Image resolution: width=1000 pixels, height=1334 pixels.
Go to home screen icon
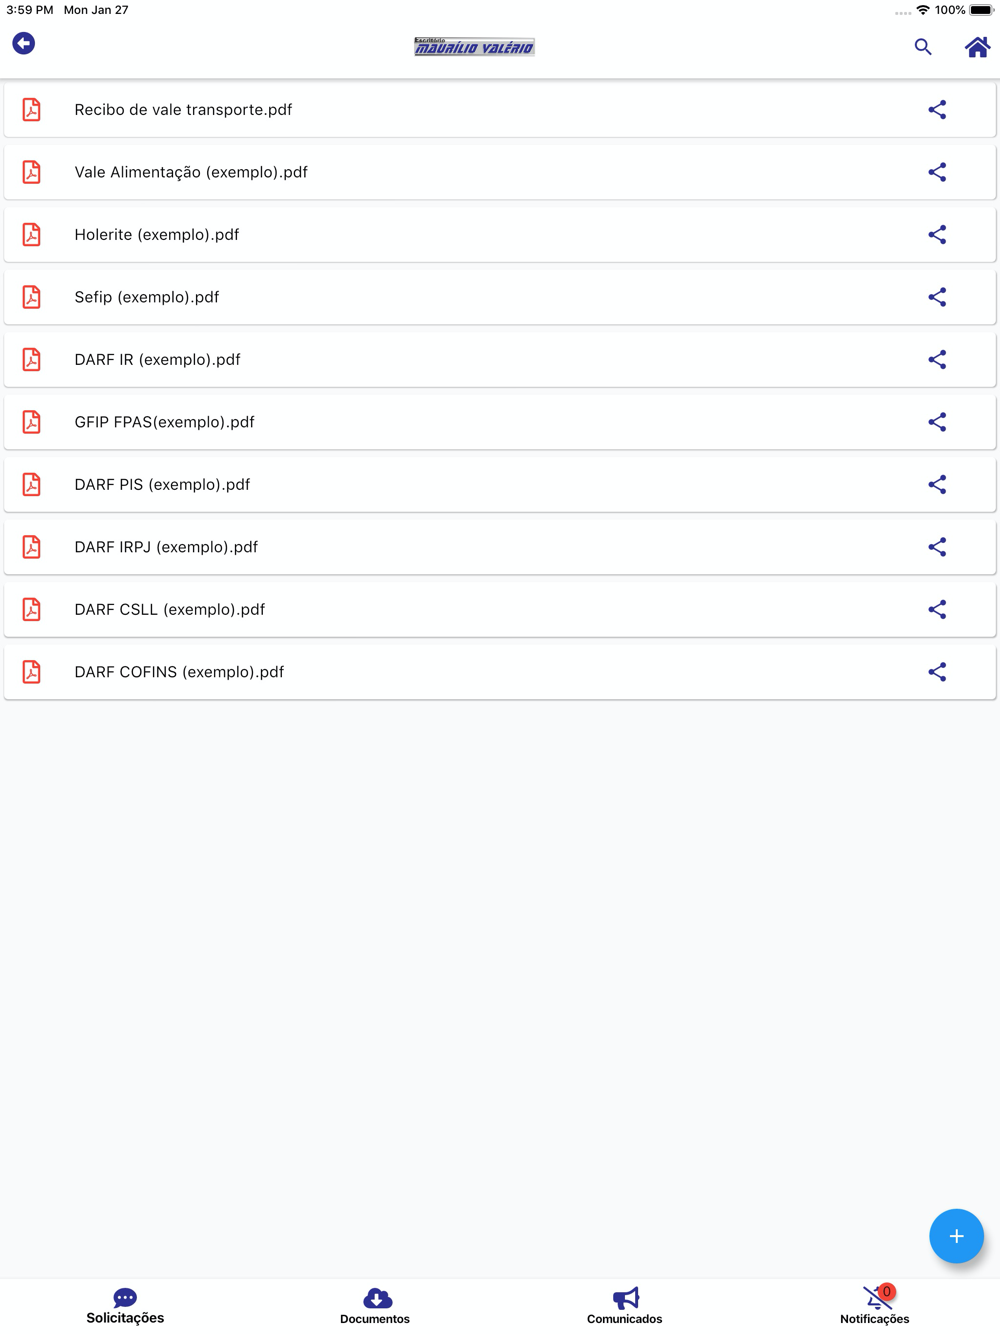(x=976, y=47)
